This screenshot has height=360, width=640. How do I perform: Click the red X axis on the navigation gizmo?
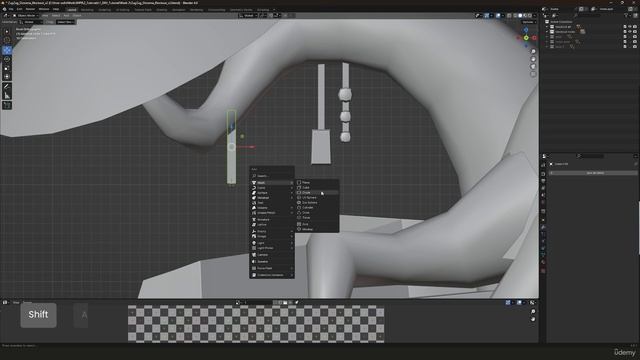click(534, 38)
